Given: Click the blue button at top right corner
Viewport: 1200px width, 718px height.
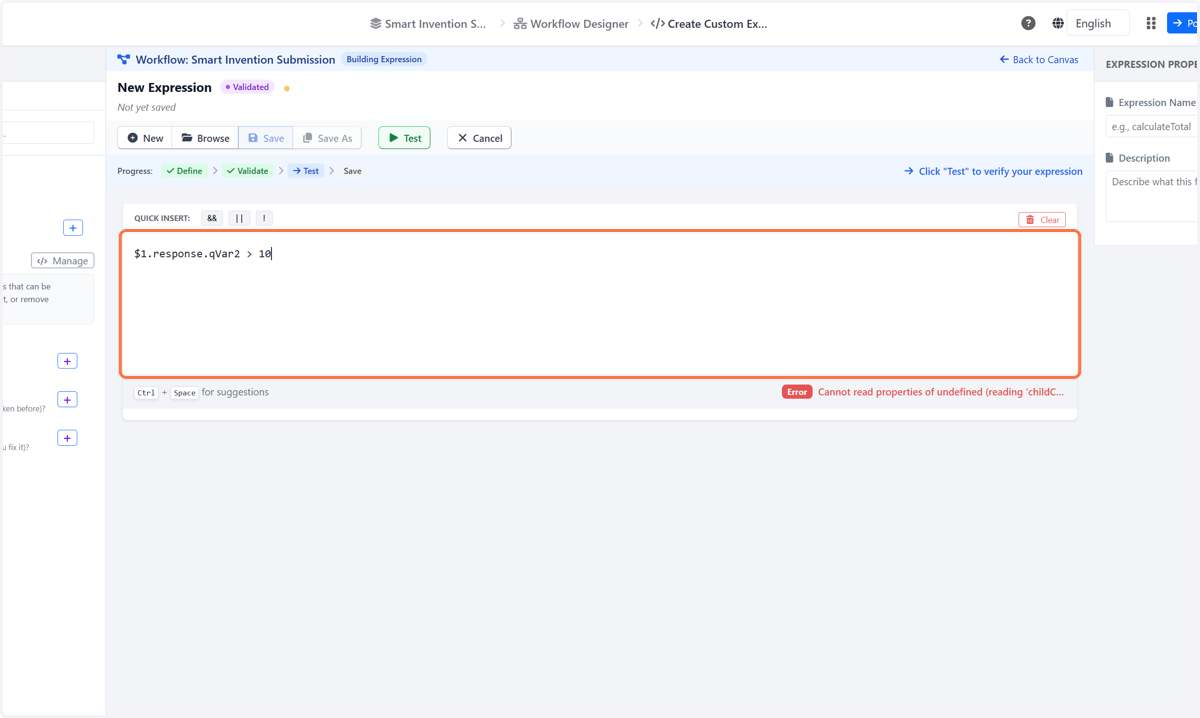Looking at the screenshot, I should [x=1184, y=23].
